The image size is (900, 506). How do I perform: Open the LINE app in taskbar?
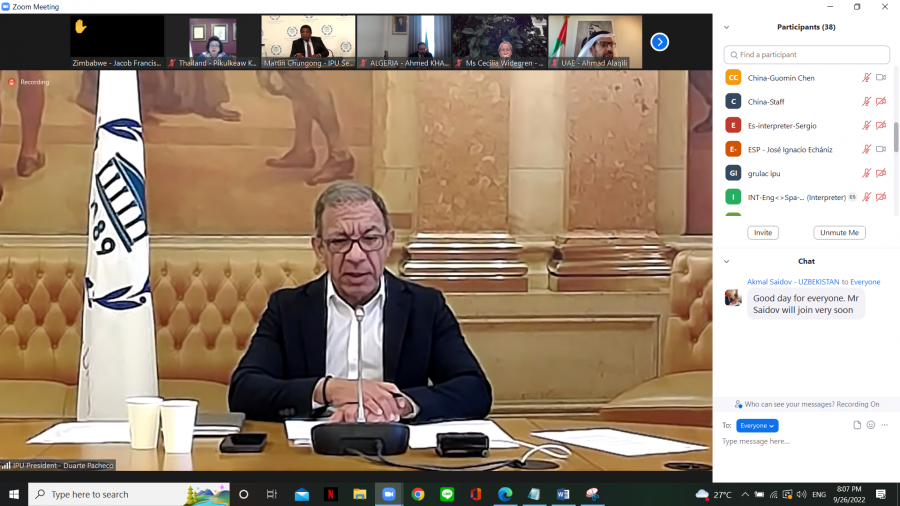pos(447,494)
